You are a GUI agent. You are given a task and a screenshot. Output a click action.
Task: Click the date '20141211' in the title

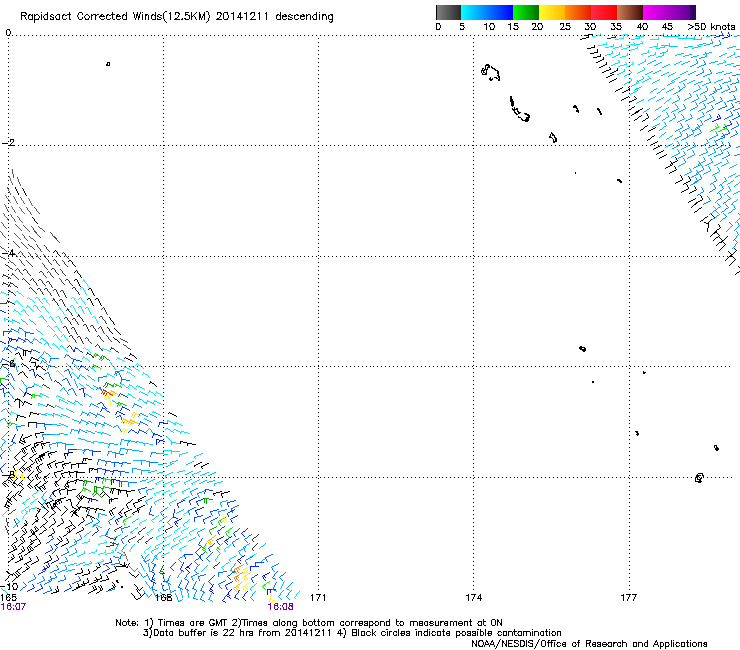(x=242, y=16)
